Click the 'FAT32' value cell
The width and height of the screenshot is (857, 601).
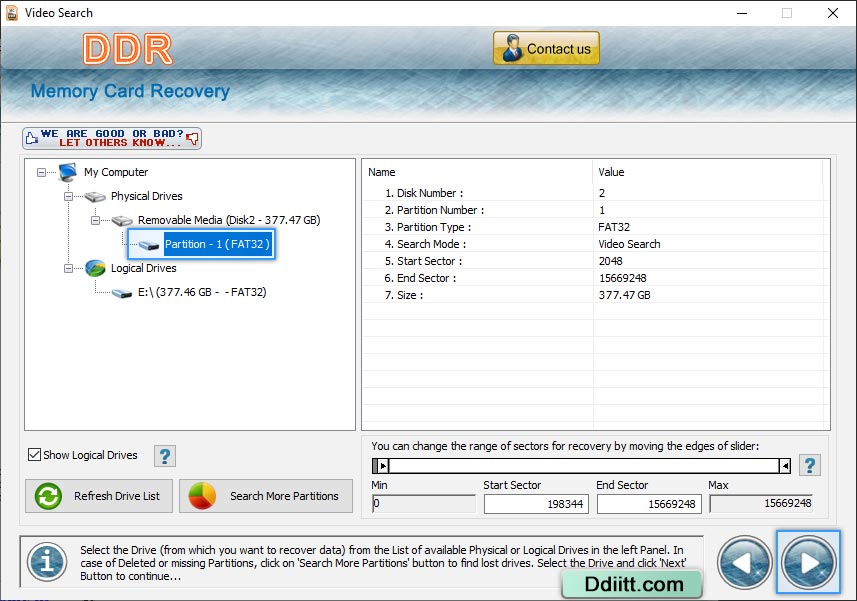pos(614,227)
